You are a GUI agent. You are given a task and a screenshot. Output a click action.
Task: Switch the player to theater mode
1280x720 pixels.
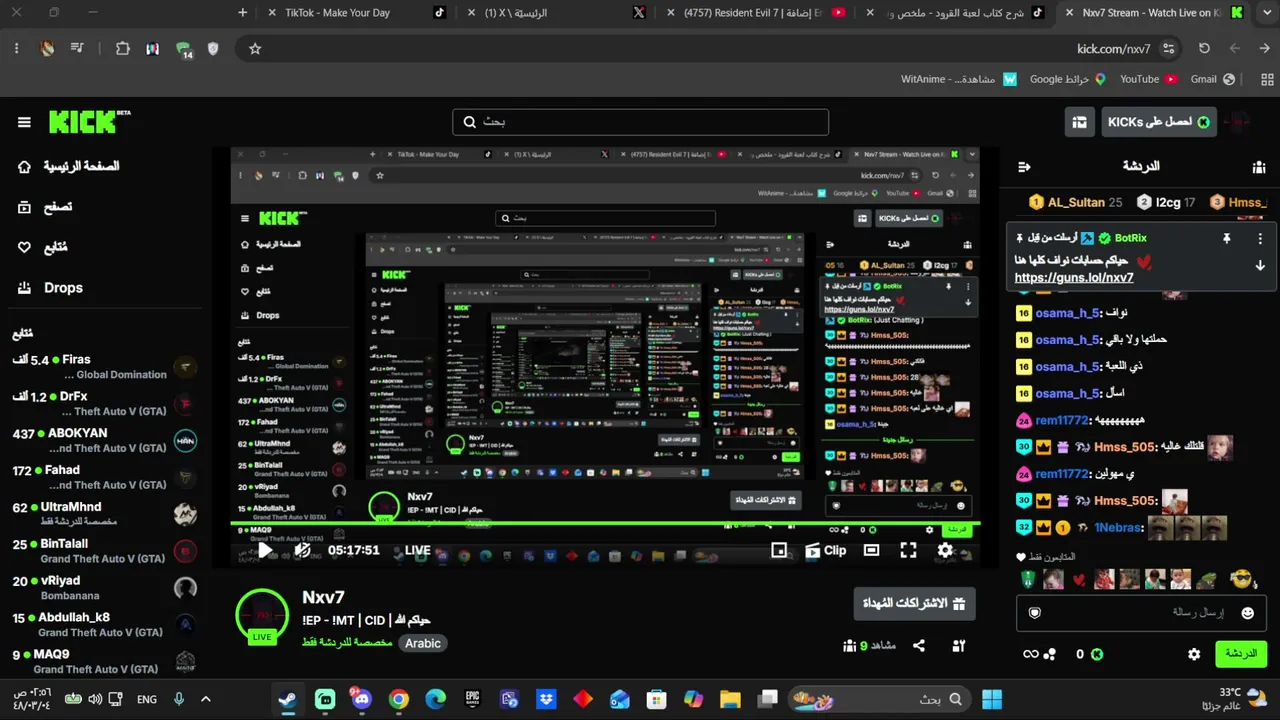[871, 550]
